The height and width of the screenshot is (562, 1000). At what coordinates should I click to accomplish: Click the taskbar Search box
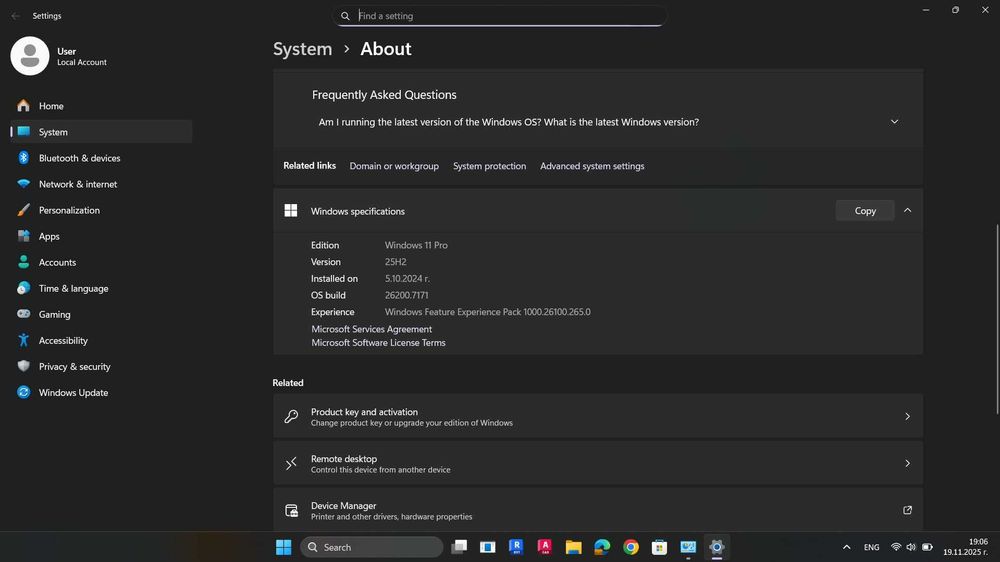pos(372,547)
